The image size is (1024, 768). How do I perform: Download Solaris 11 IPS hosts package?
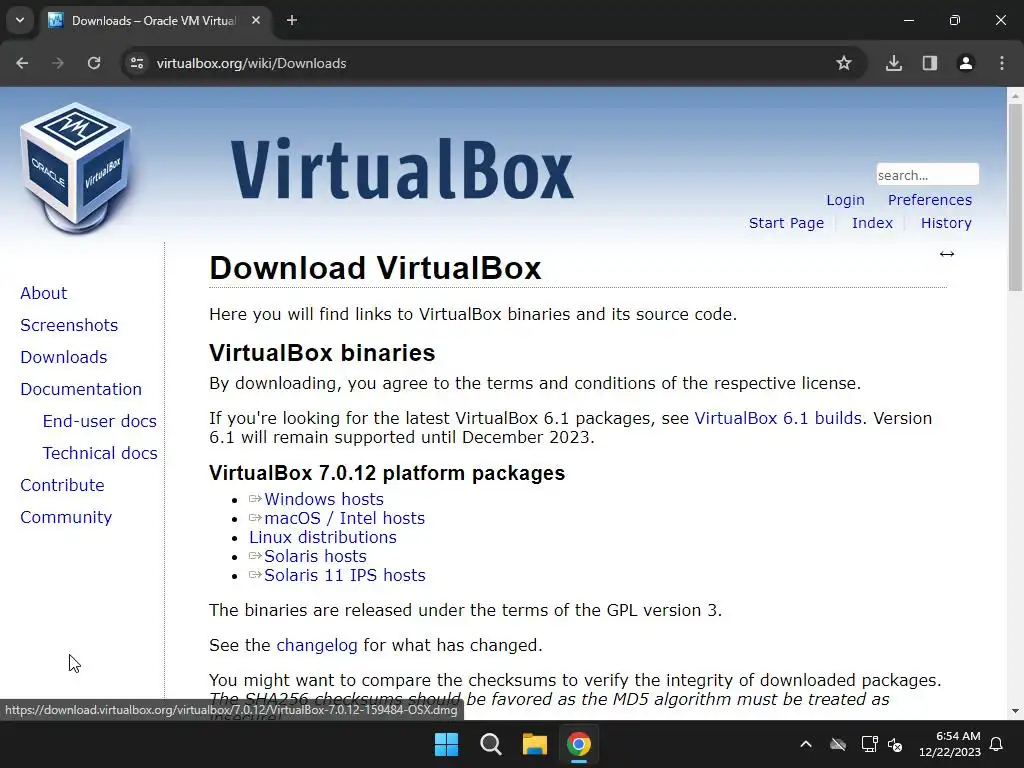[344, 575]
